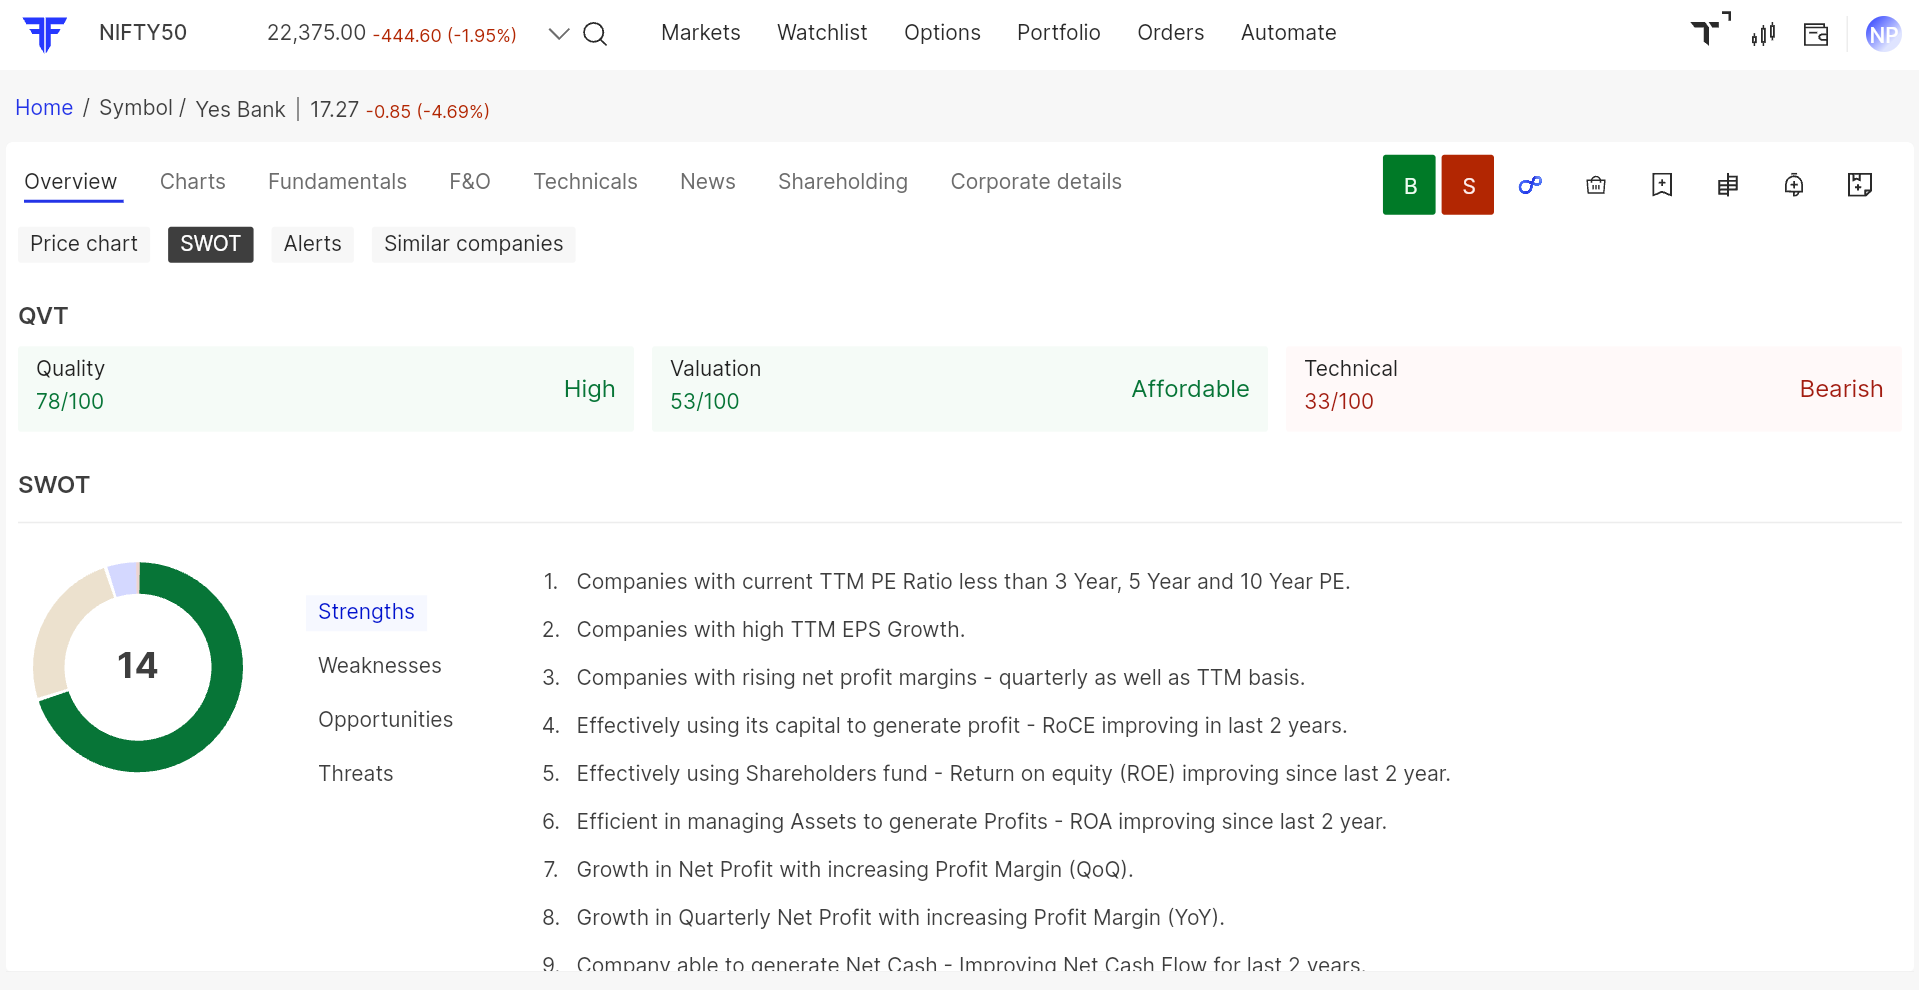
Task: Open candlestick chart icon in header
Action: pyautogui.click(x=1763, y=34)
